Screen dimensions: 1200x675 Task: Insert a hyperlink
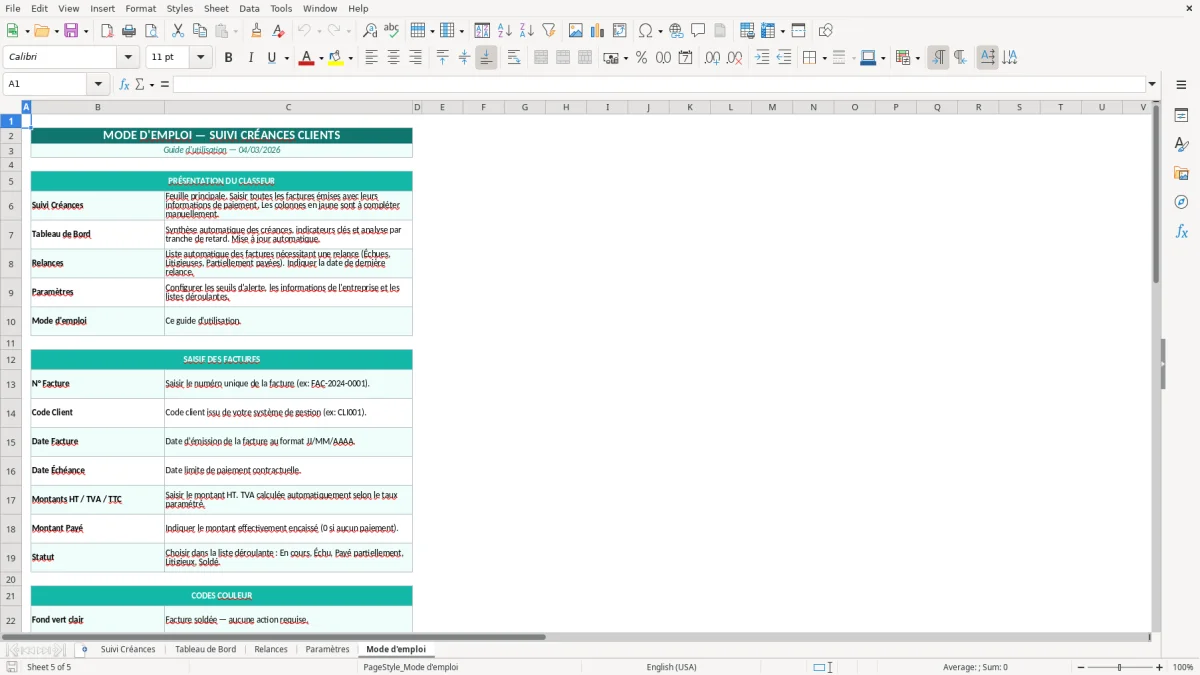click(676, 31)
